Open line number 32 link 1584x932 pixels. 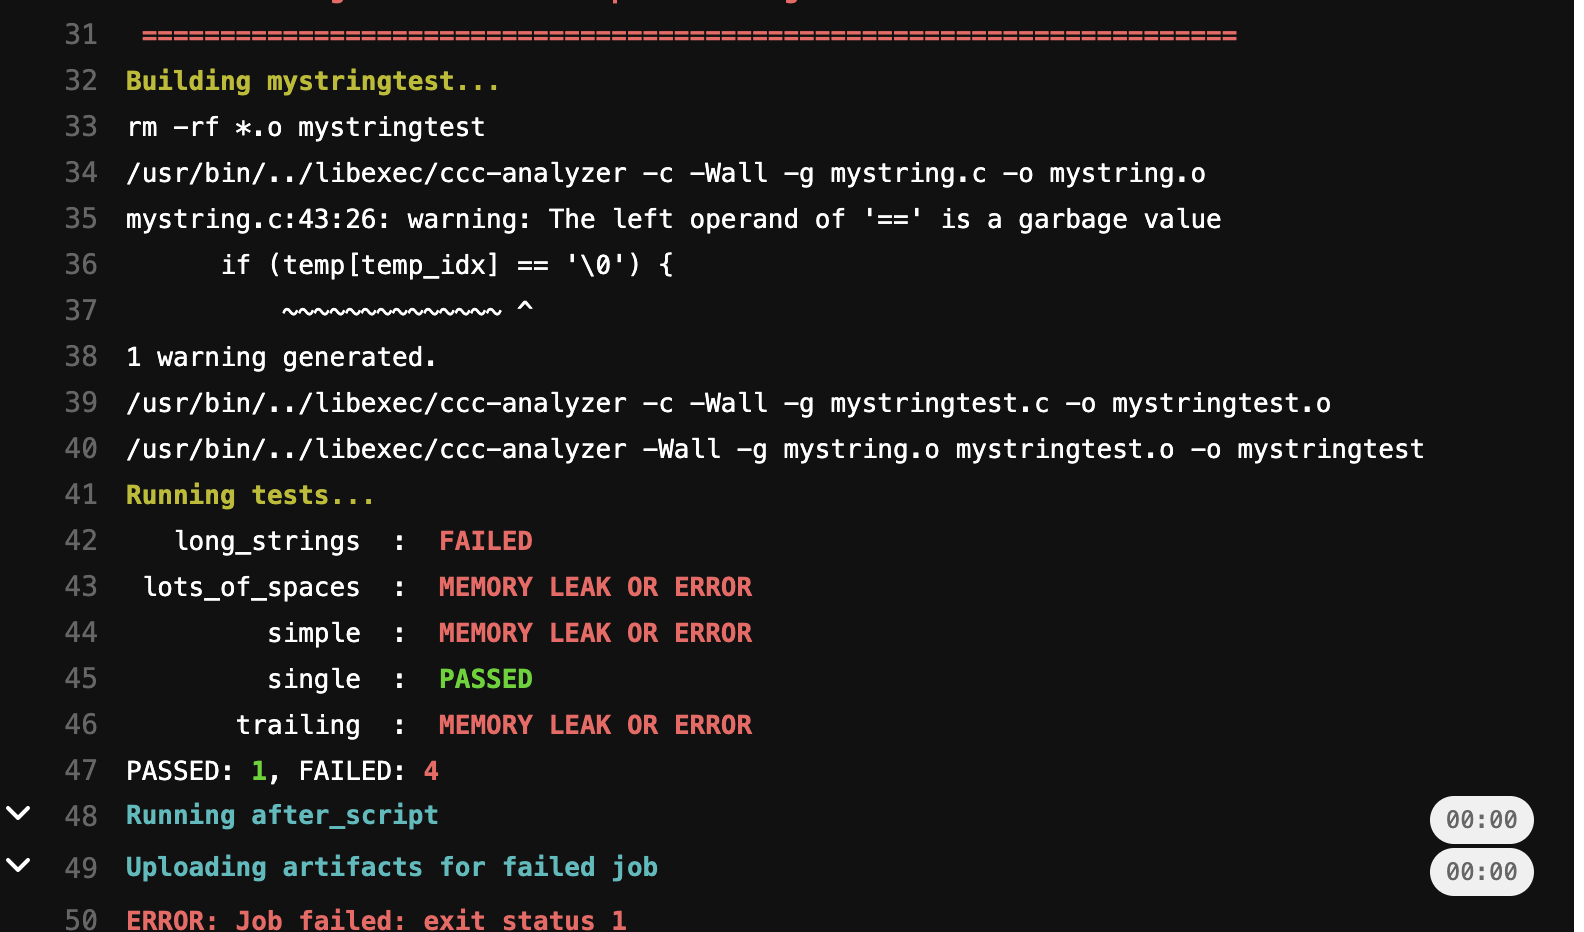[81, 81]
